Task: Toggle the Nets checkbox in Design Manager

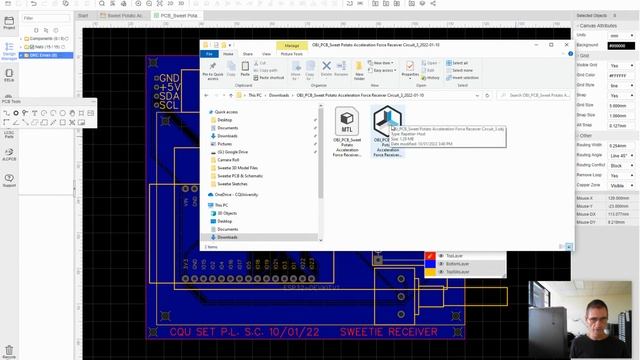Action: (x=32, y=47)
